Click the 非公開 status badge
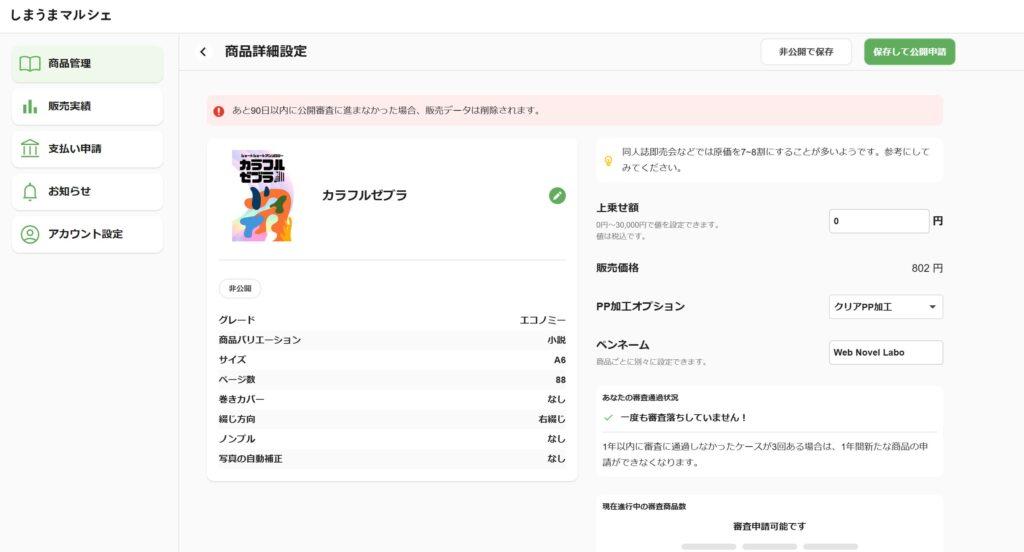 240,289
